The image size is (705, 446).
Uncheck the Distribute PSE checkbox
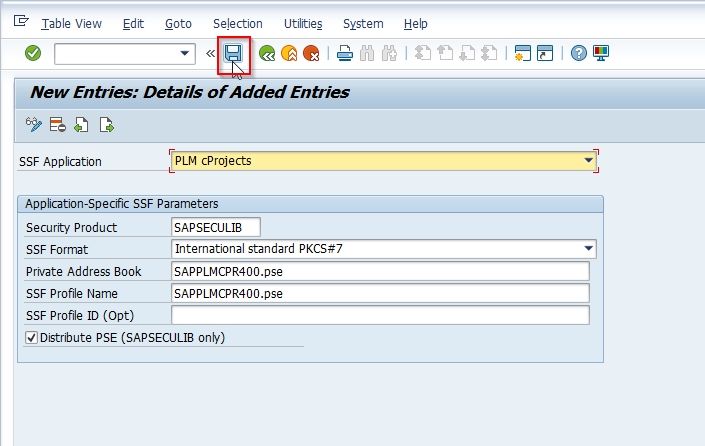click(31, 337)
